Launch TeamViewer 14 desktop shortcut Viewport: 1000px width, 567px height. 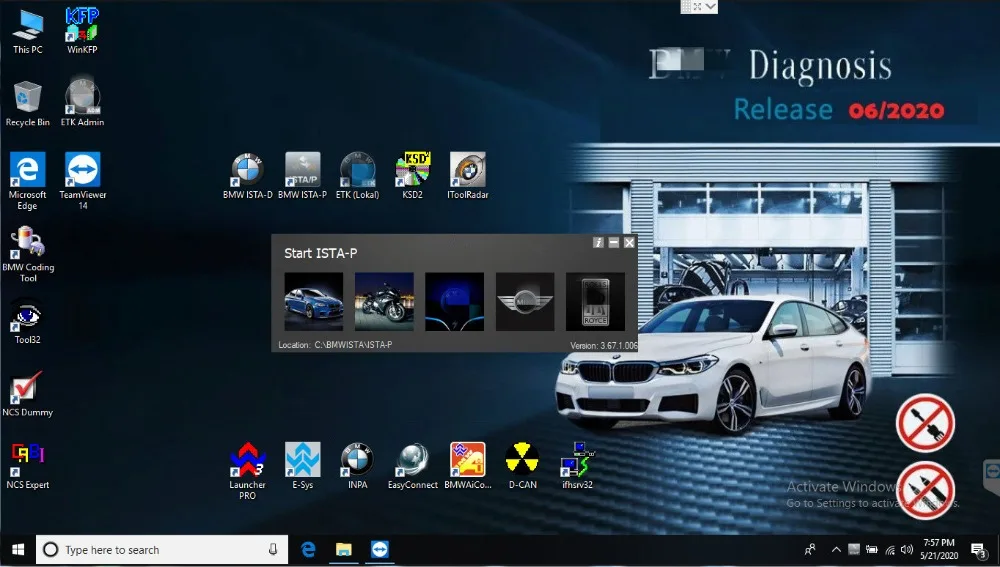pyautogui.click(x=82, y=181)
